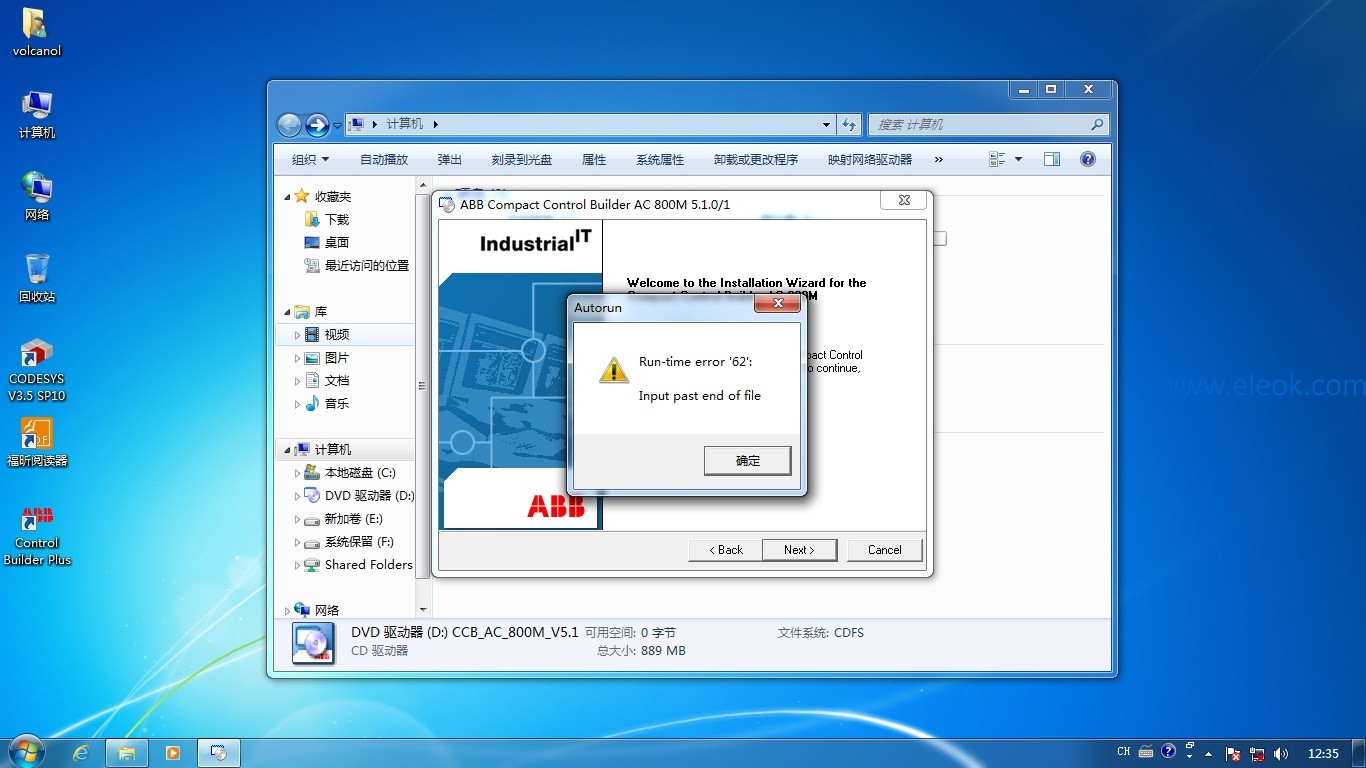The height and width of the screenshot is (768, 1366).
Task: Click the network status tray icon
Action: click(x=1257, y=753)
